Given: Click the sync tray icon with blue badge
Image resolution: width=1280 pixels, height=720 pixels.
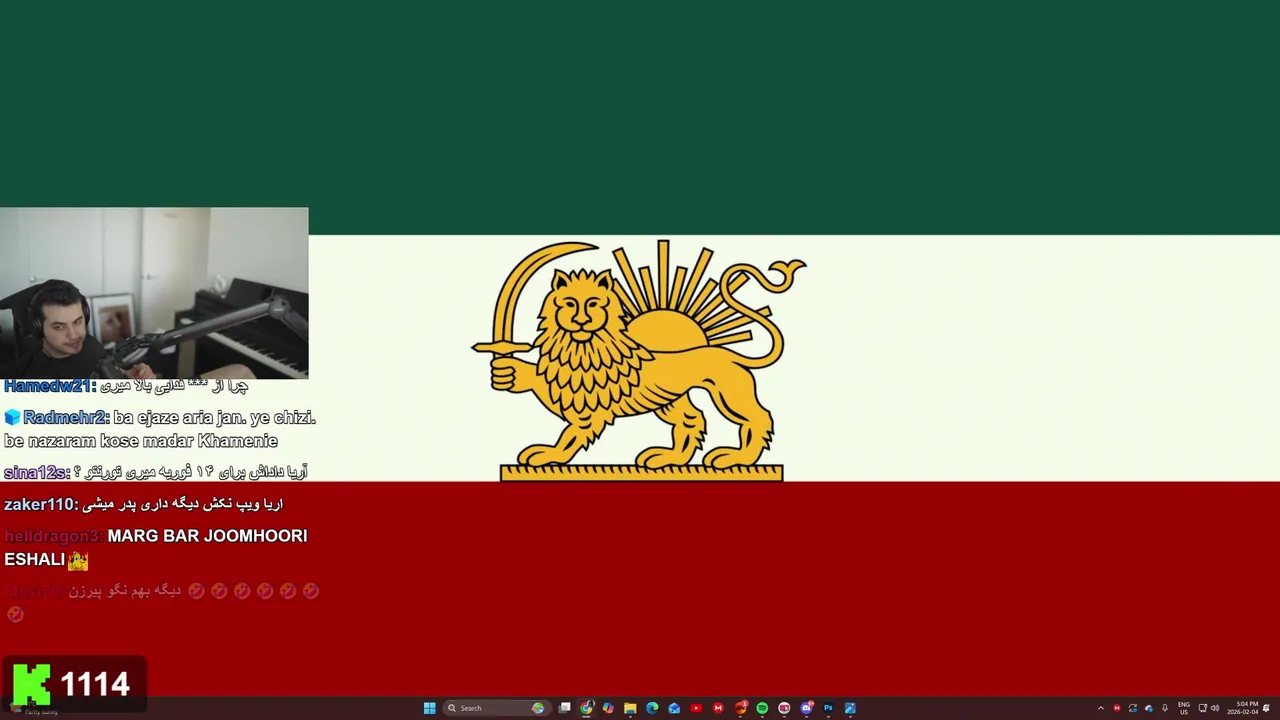Looking at the screenshot, I should (1133, 708).
